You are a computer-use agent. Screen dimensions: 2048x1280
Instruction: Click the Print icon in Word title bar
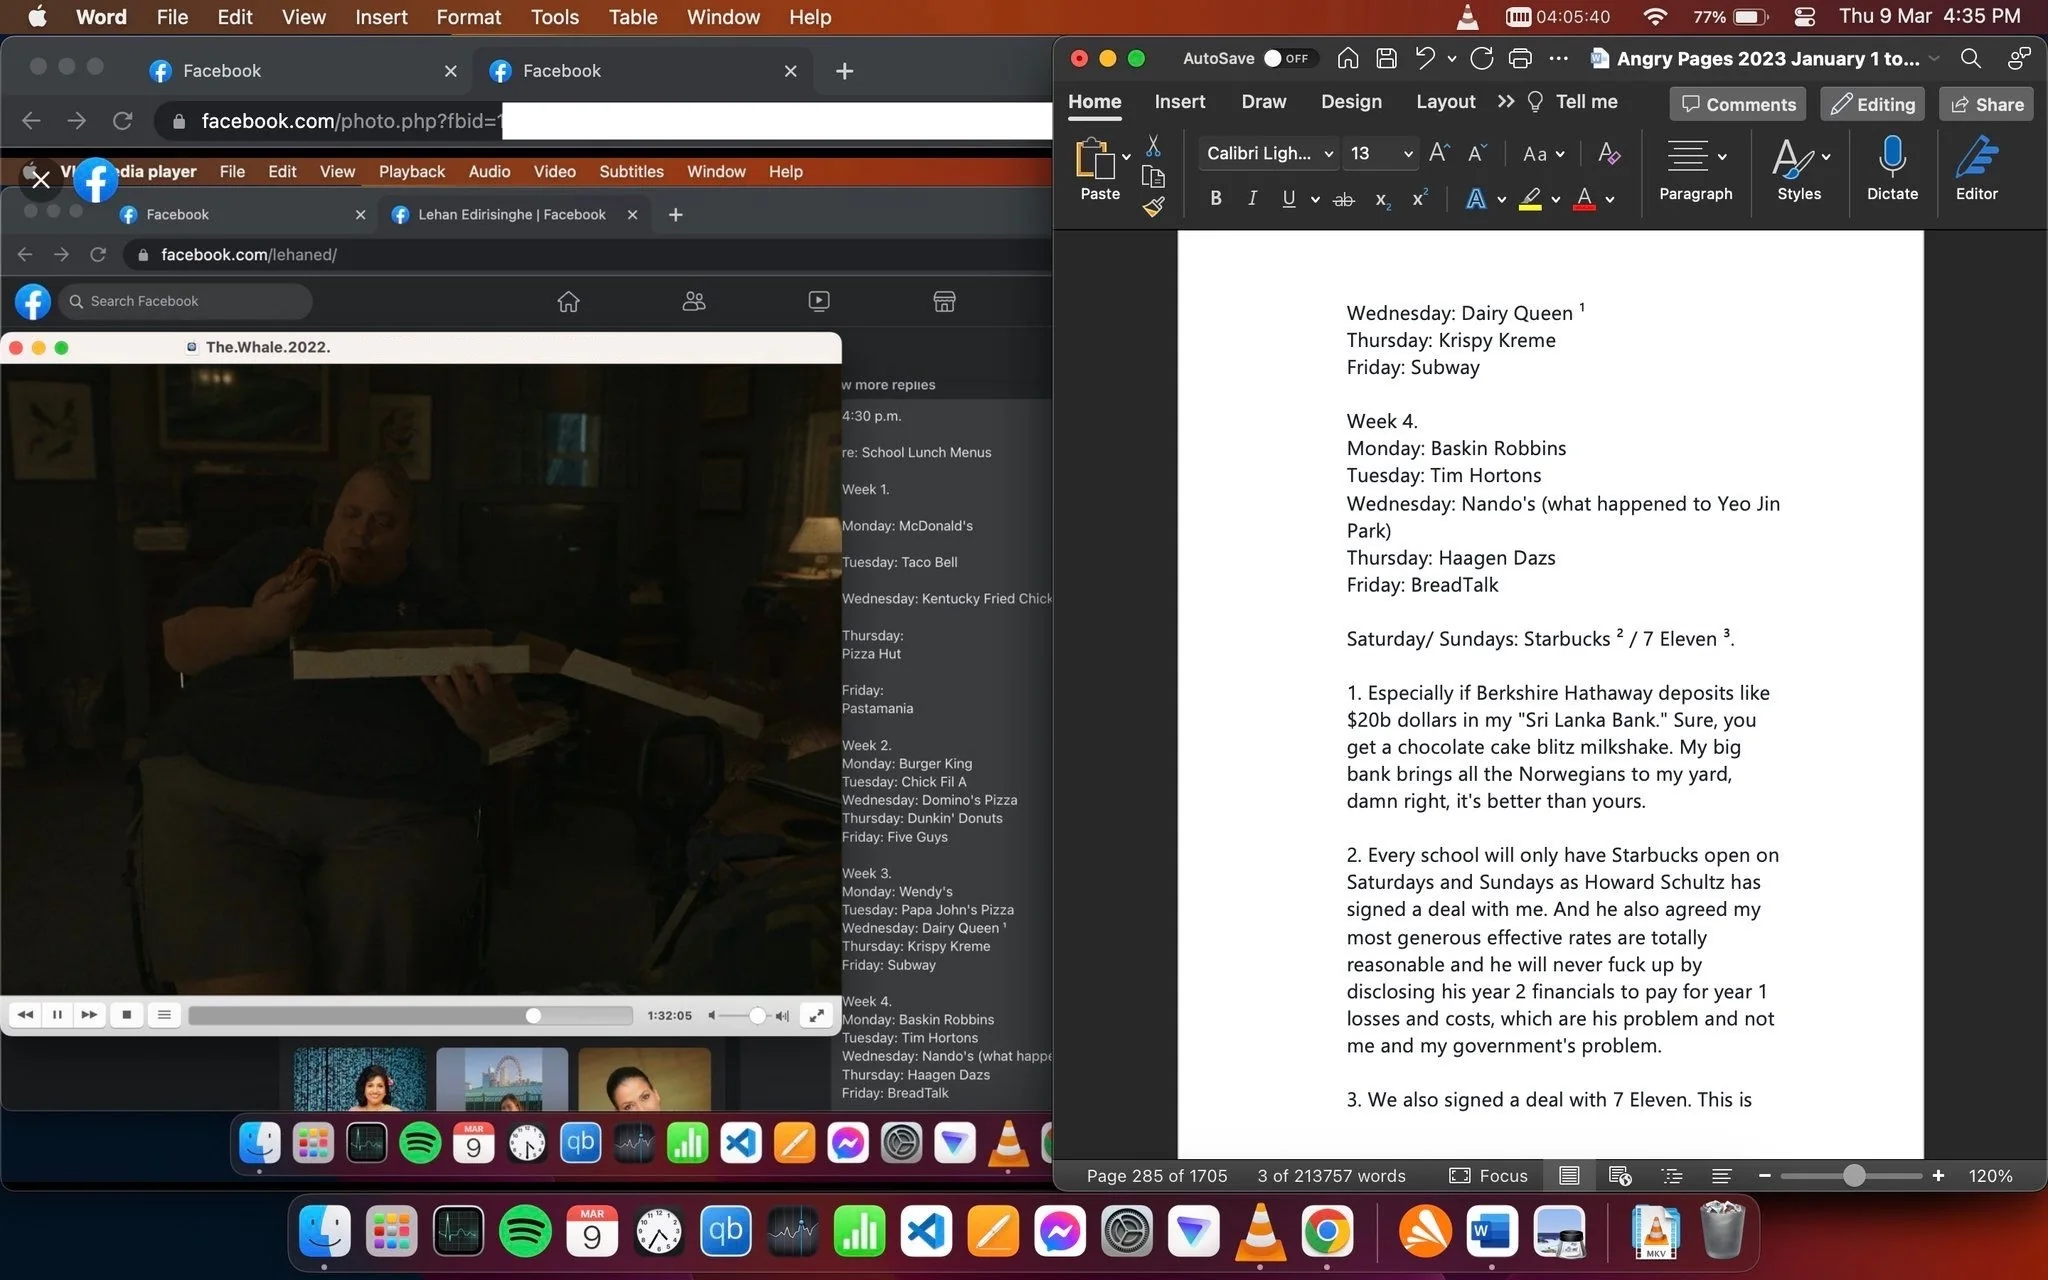[1520, 58]
